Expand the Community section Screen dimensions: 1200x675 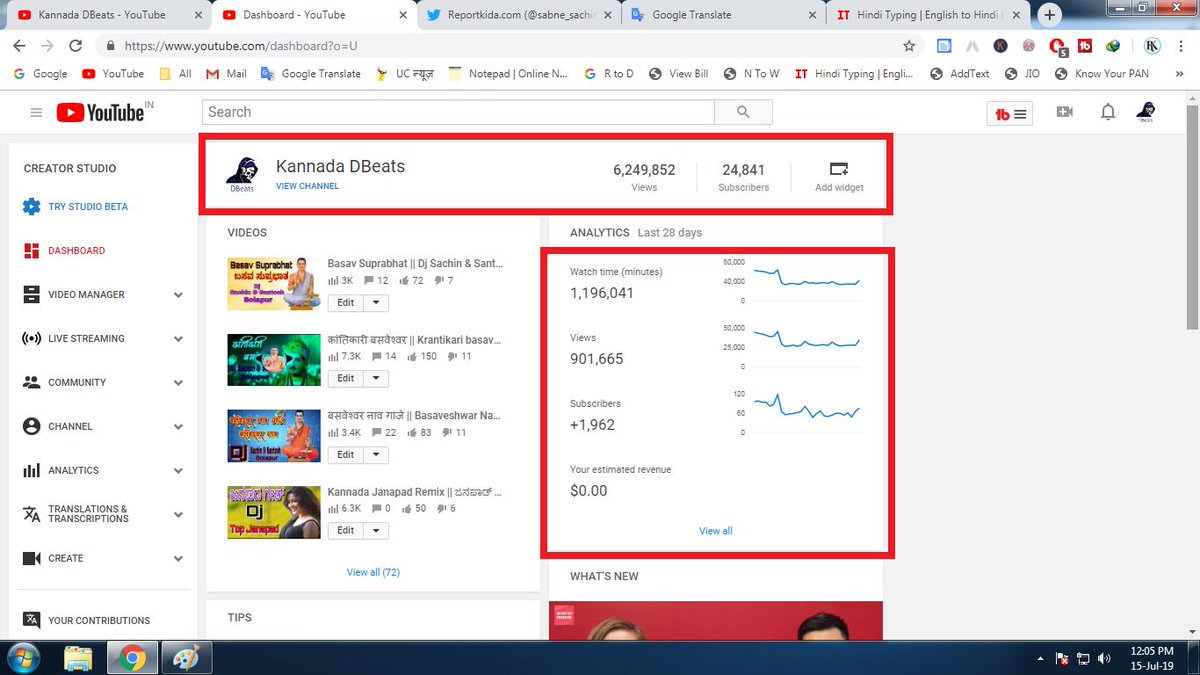click(178, 383)
